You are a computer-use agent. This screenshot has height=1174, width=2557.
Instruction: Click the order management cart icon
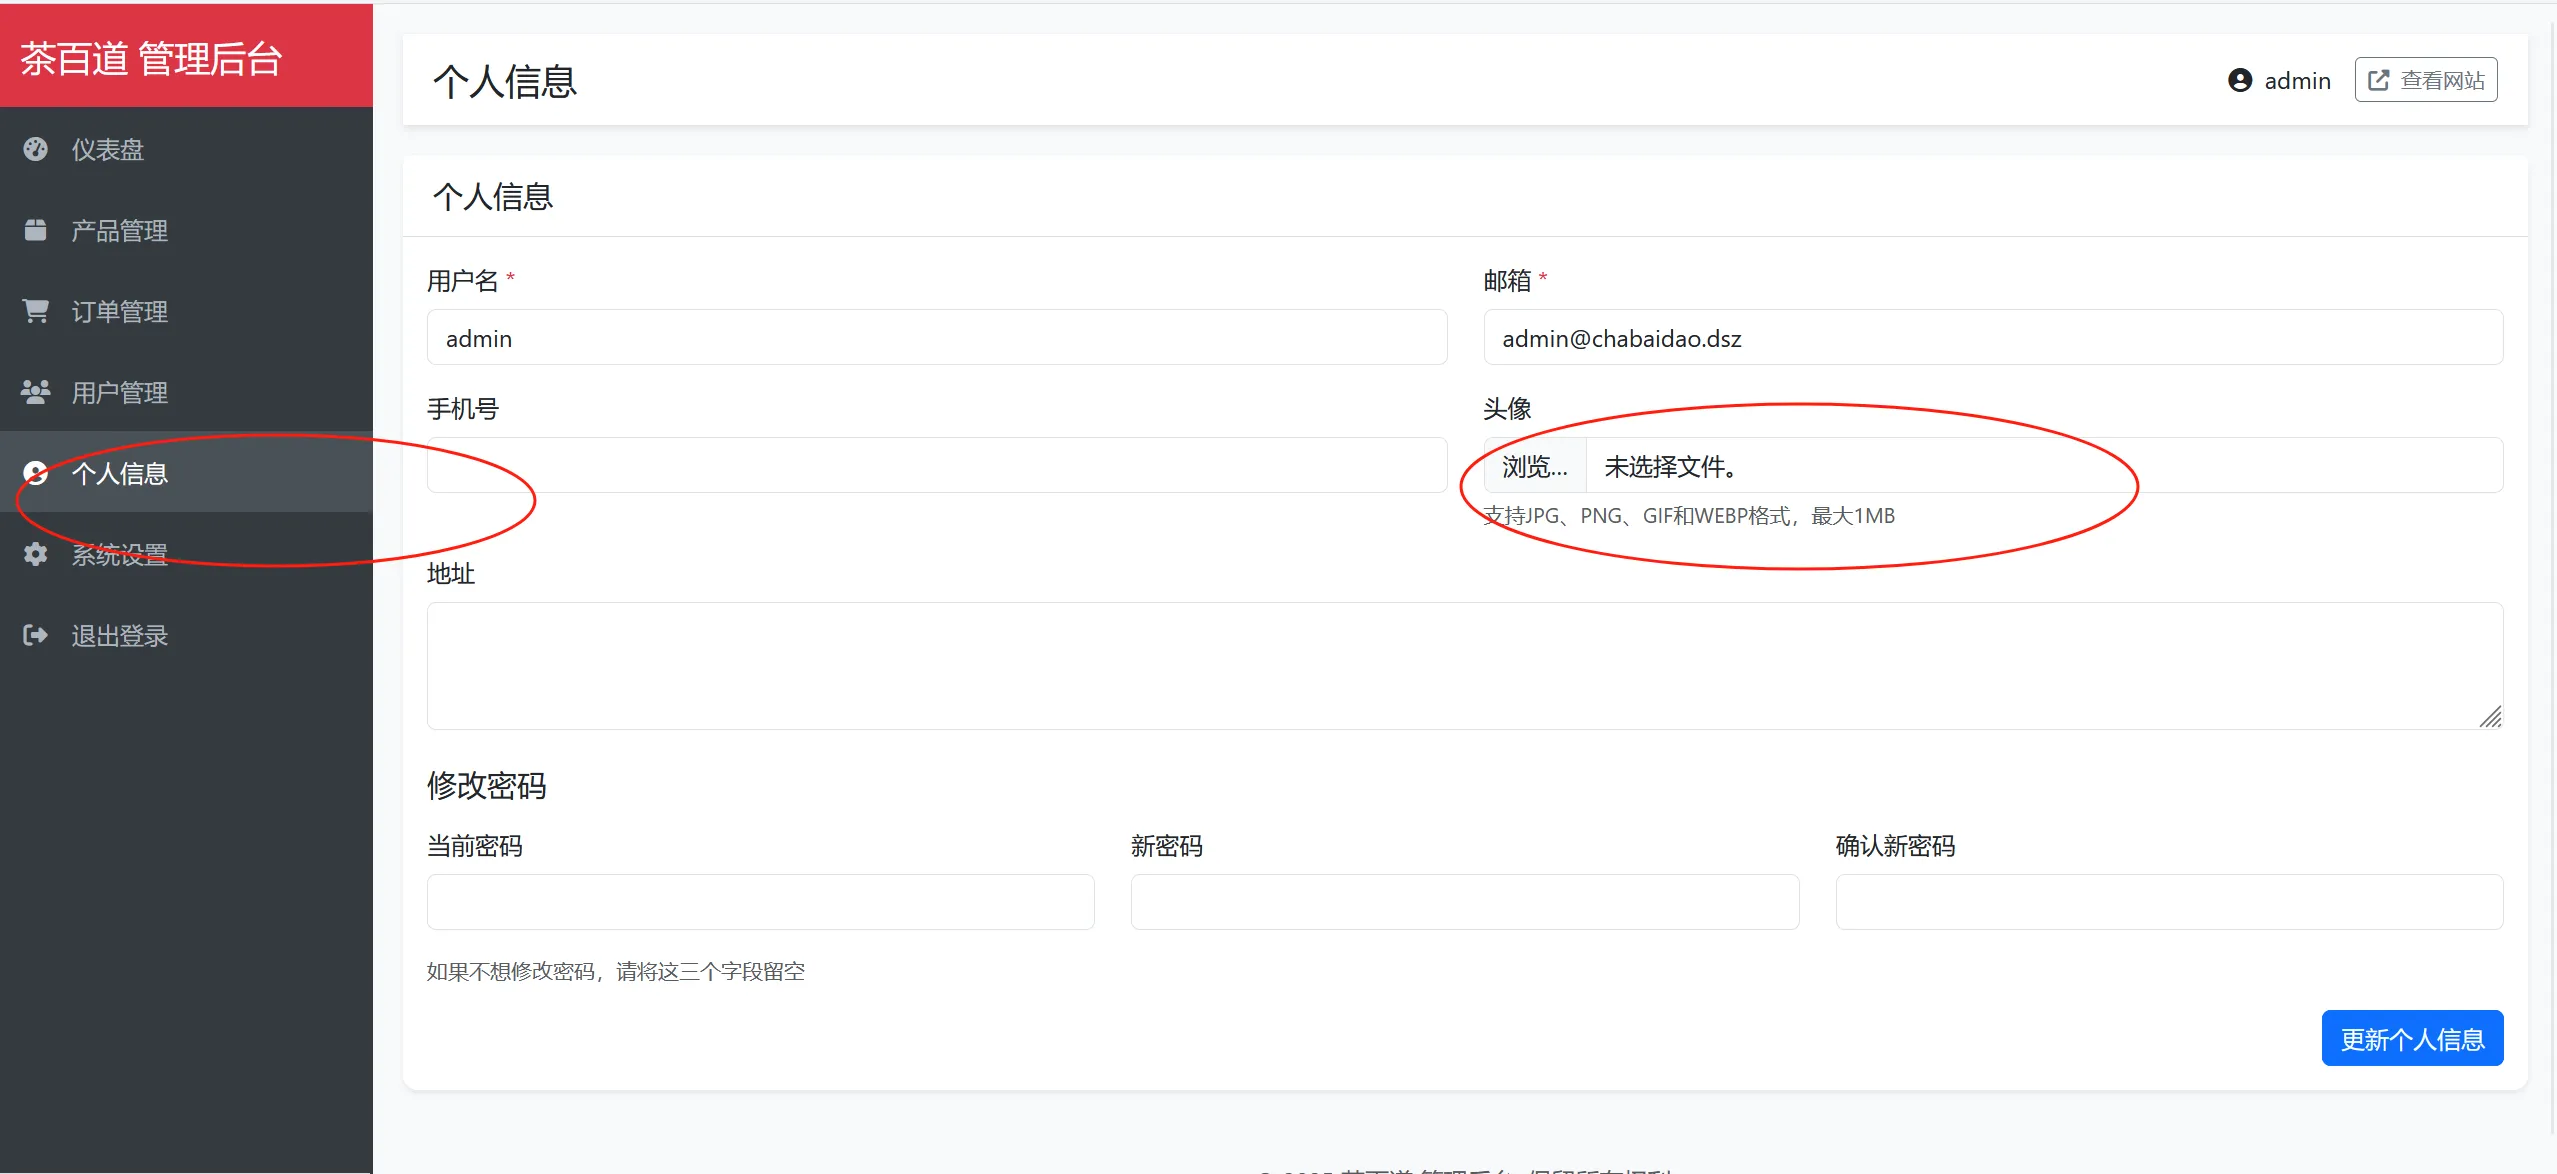coord(36,311)
